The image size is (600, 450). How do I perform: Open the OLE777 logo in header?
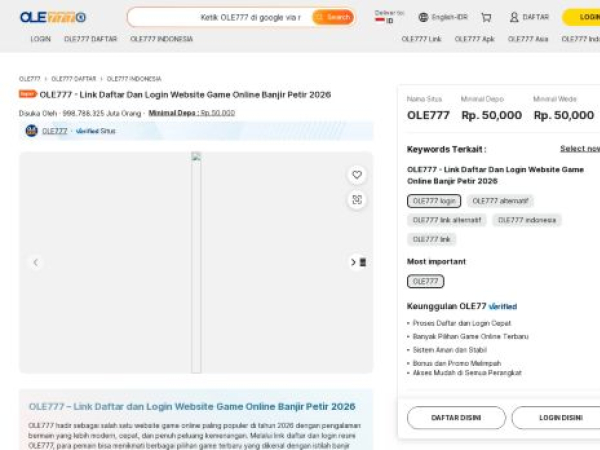[x=53, y=17]
